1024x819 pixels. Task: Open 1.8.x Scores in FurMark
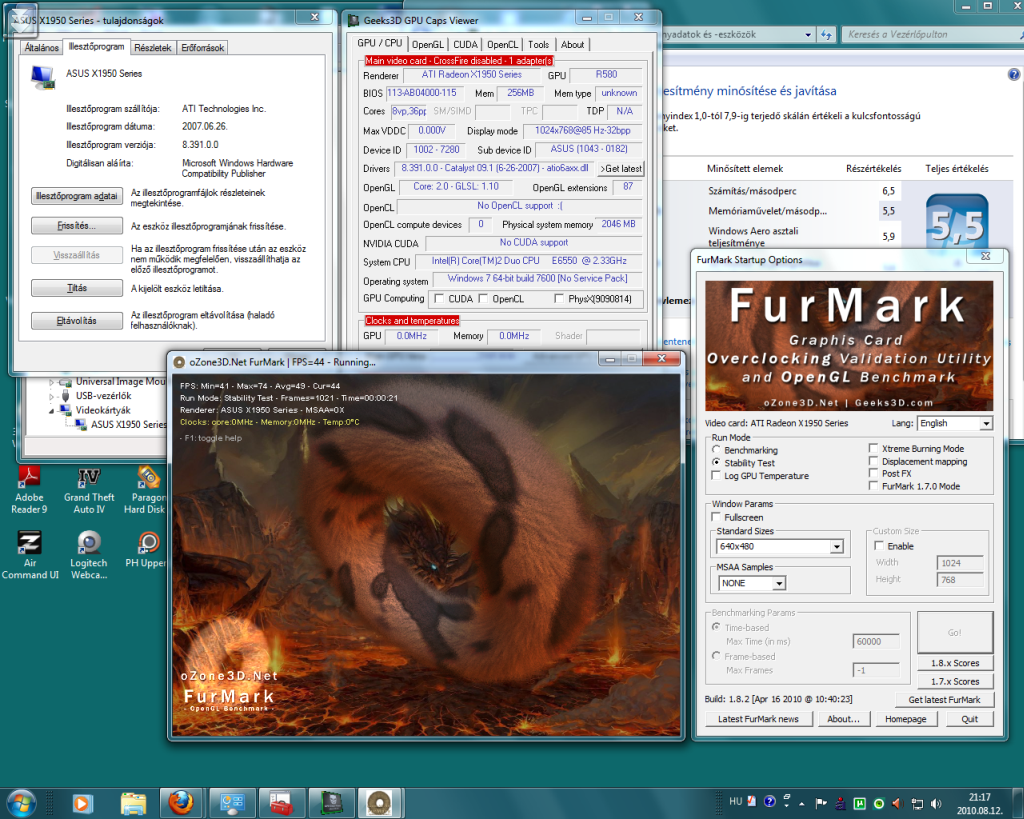coord(955,663)
